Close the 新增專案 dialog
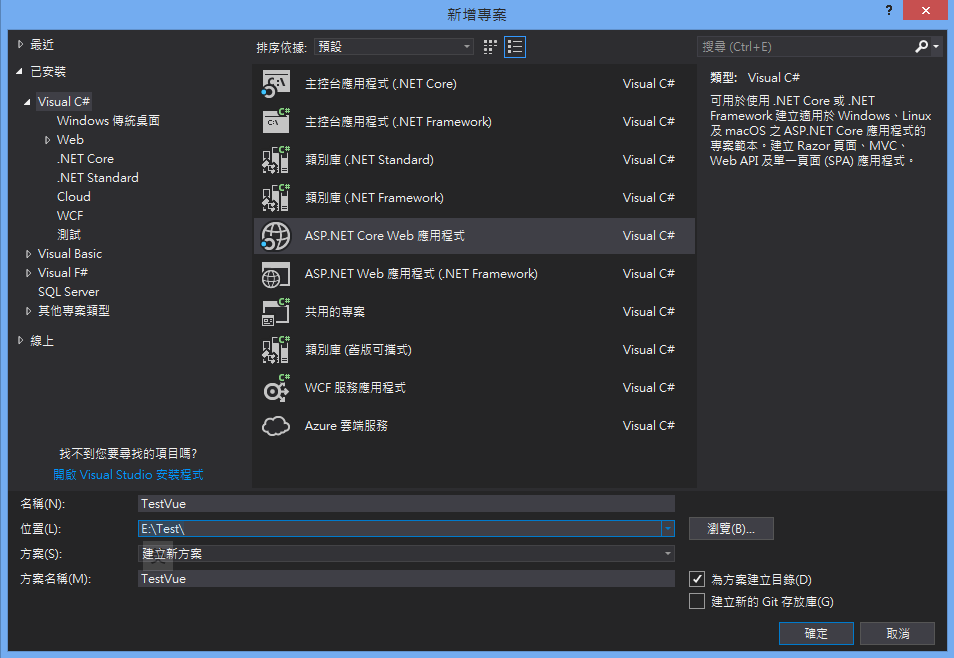Screen dimensions: 954x658 pos(925,10)
